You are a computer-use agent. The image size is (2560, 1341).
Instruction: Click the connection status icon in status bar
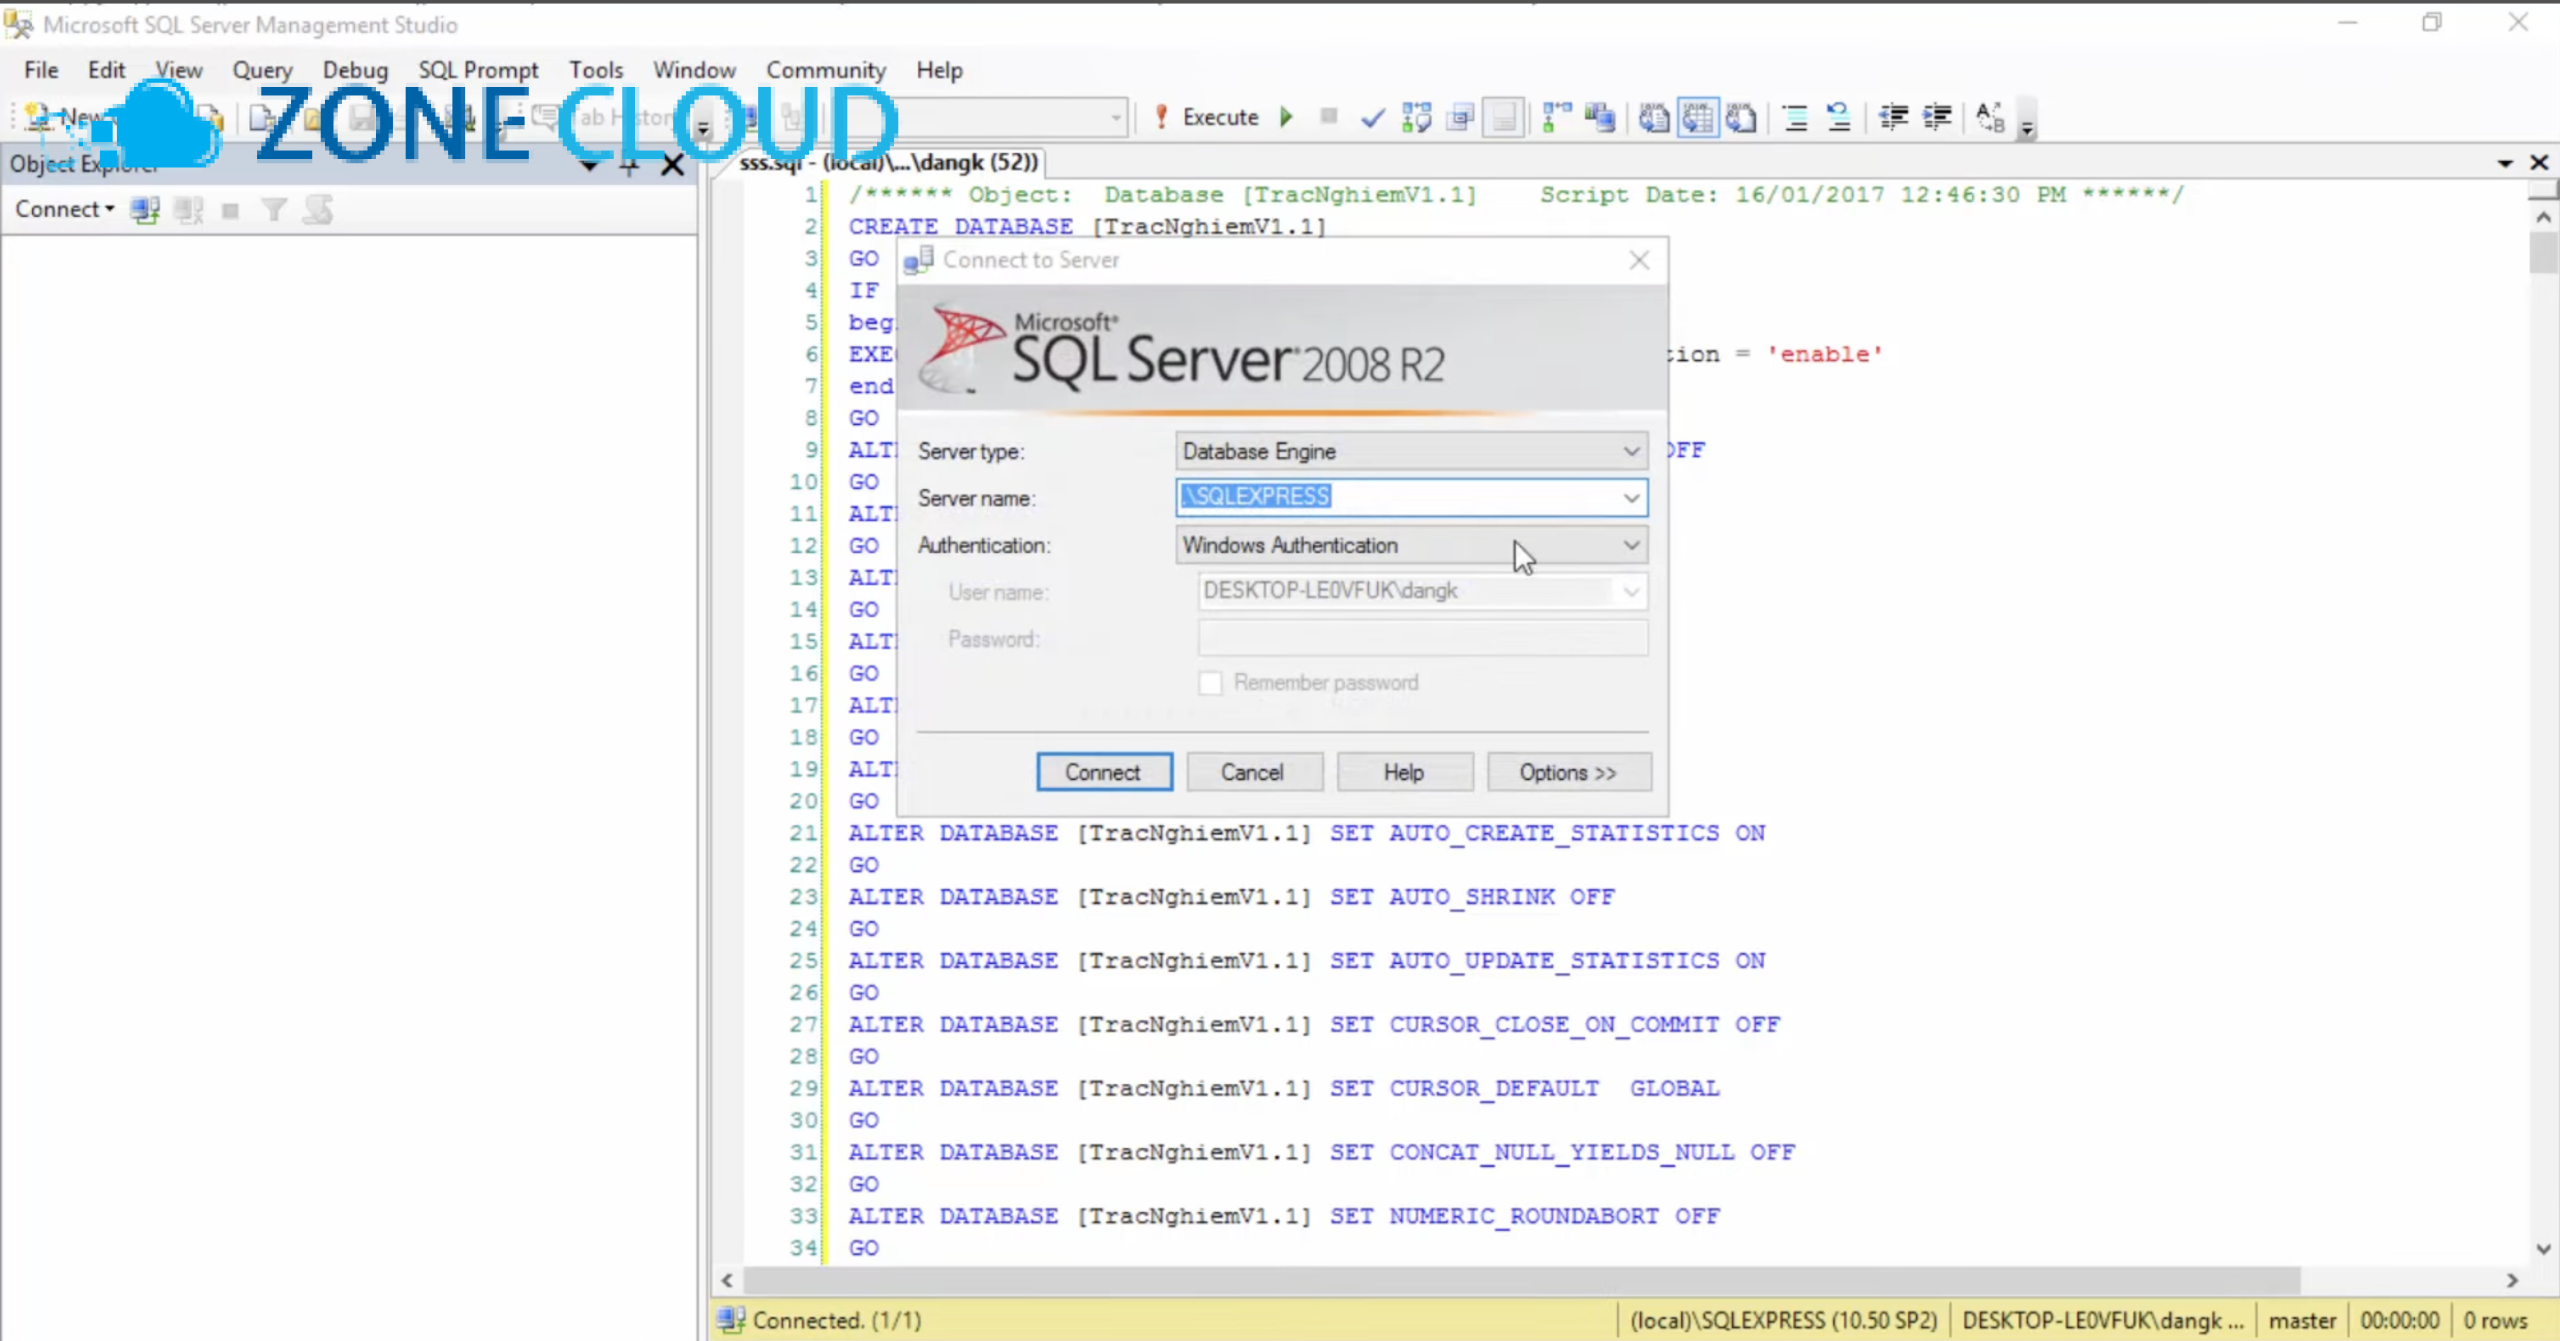tap(731, 1320)
